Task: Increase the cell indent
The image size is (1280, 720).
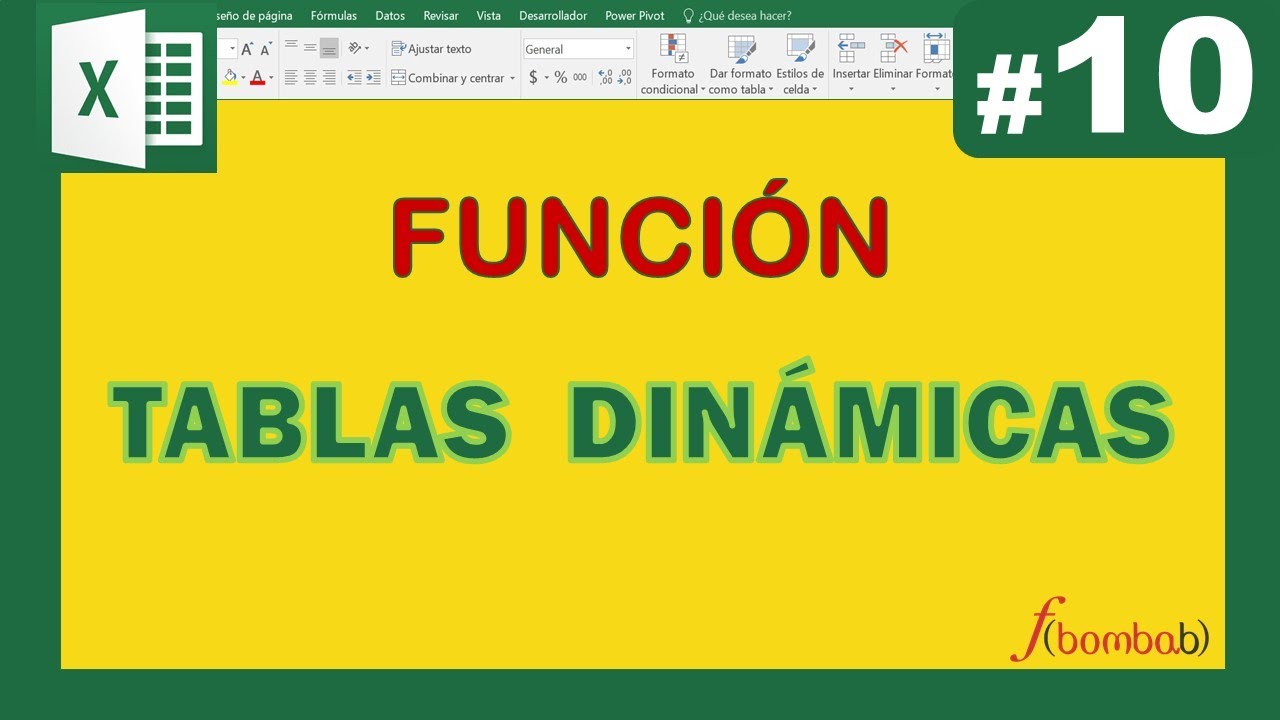Action: pyautogui.click(x=373, y=77)
